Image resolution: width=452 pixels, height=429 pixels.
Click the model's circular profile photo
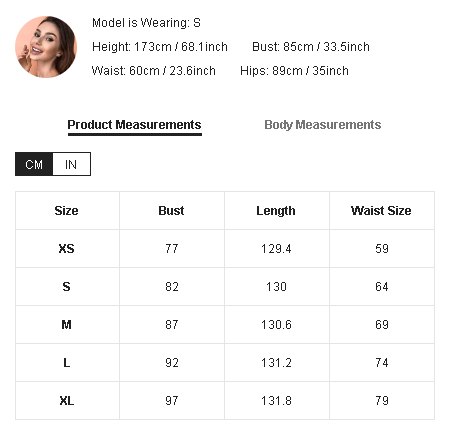click(46, 47)
